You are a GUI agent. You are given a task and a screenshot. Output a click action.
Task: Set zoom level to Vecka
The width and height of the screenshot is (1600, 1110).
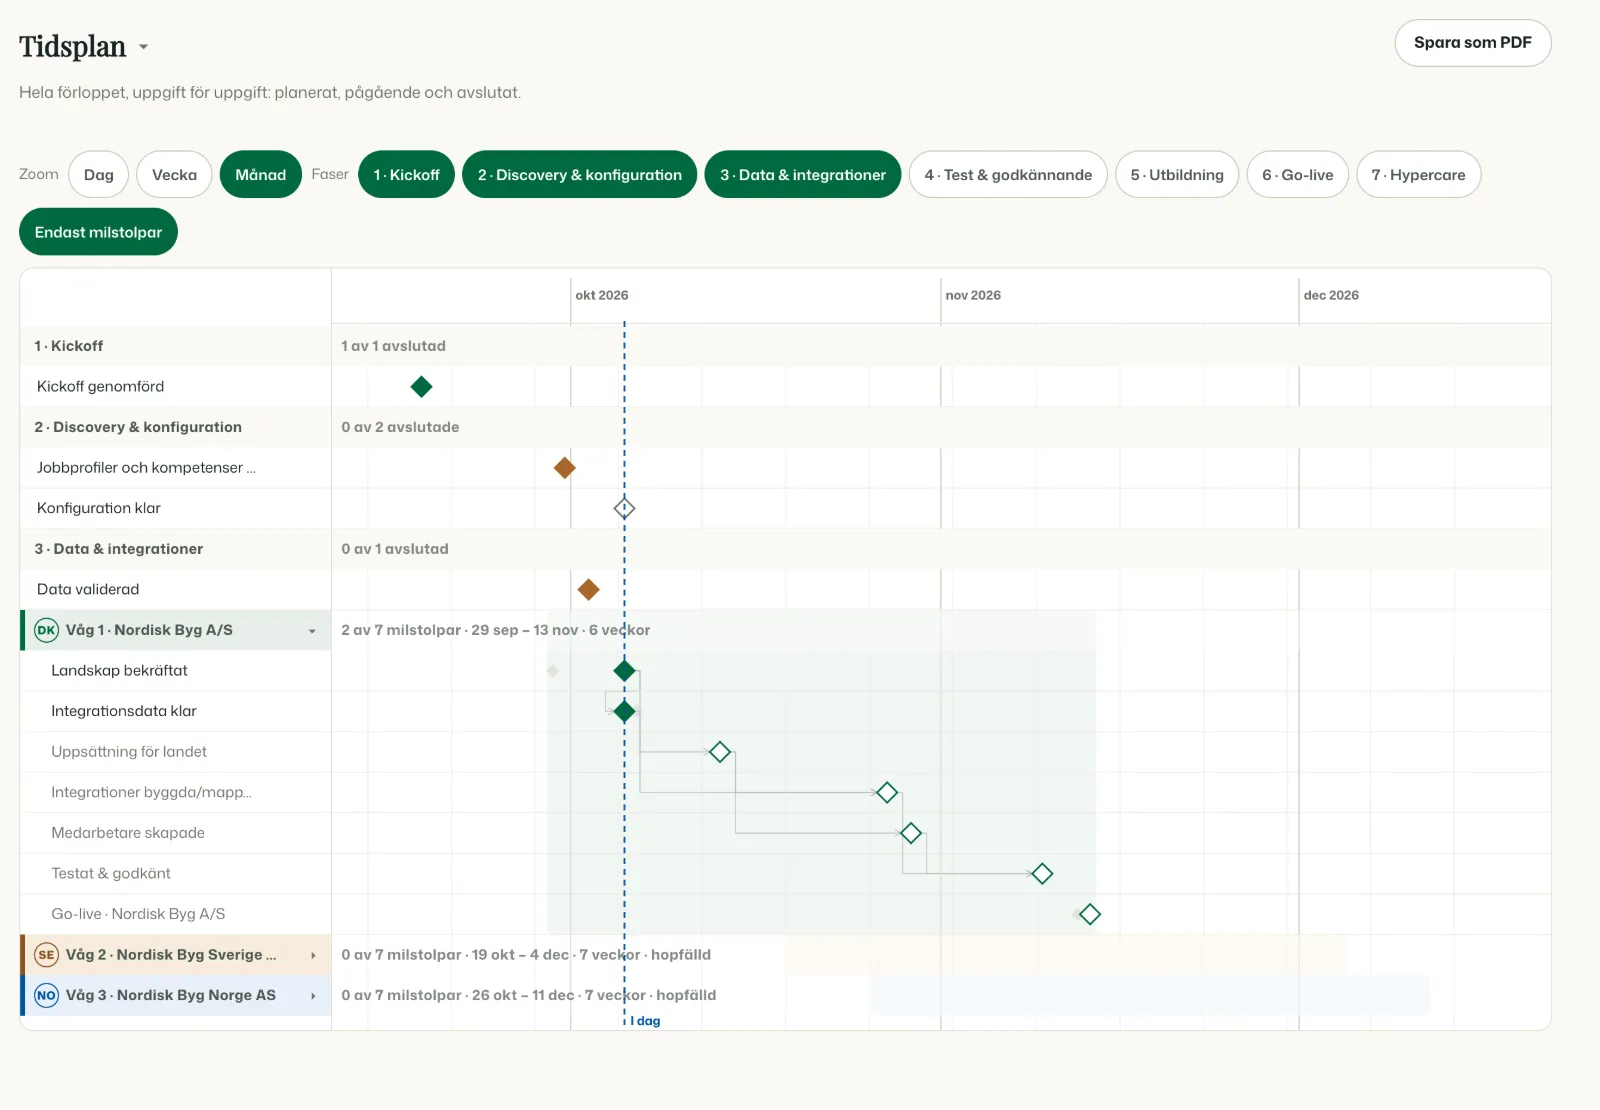coord(174,175)
